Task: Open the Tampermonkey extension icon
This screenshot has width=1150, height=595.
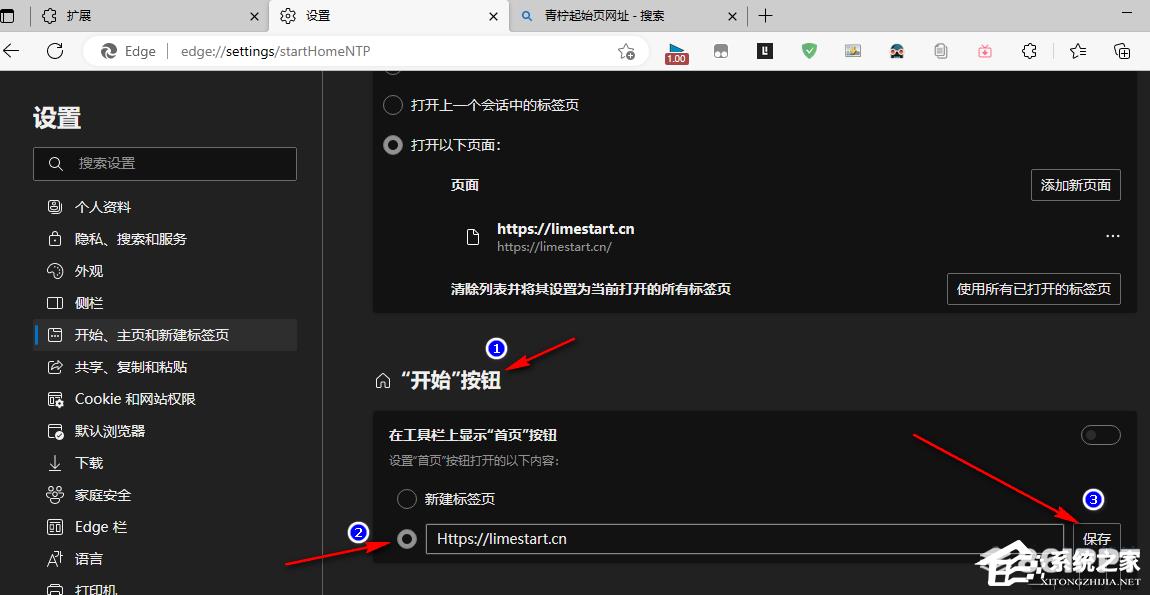Action: coord(721,51)
